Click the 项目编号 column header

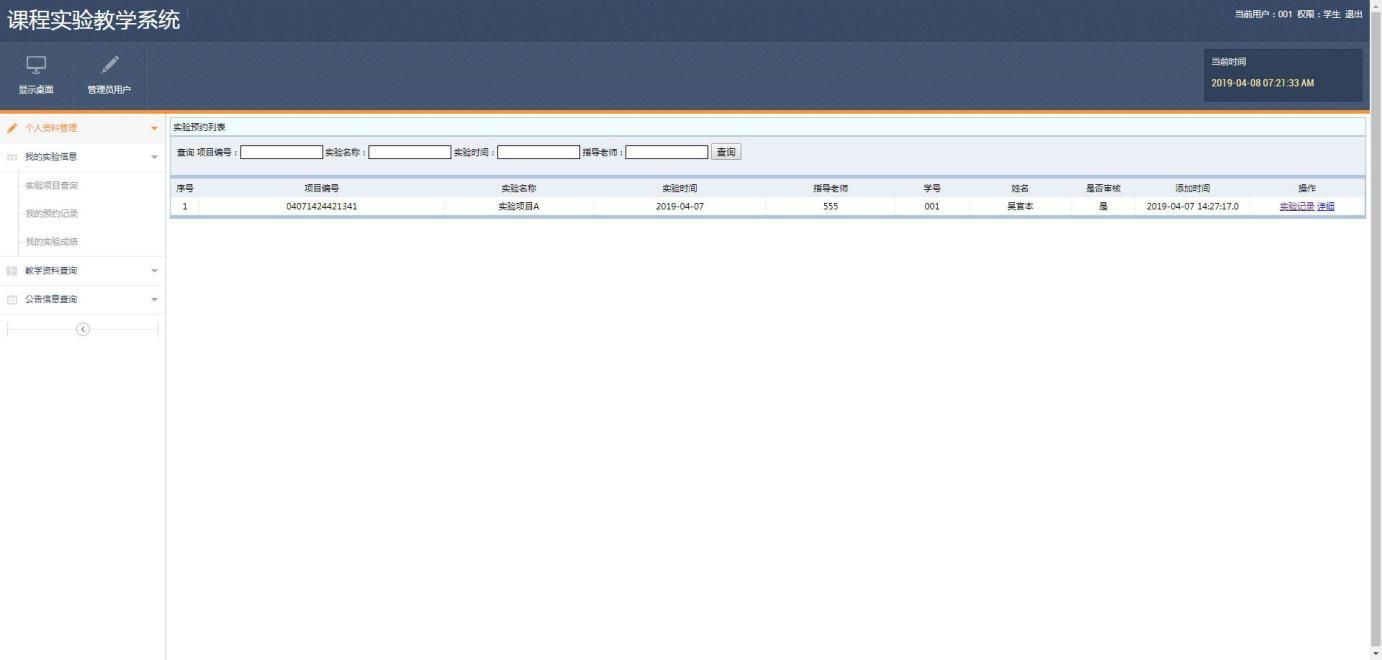pos(322,188)
